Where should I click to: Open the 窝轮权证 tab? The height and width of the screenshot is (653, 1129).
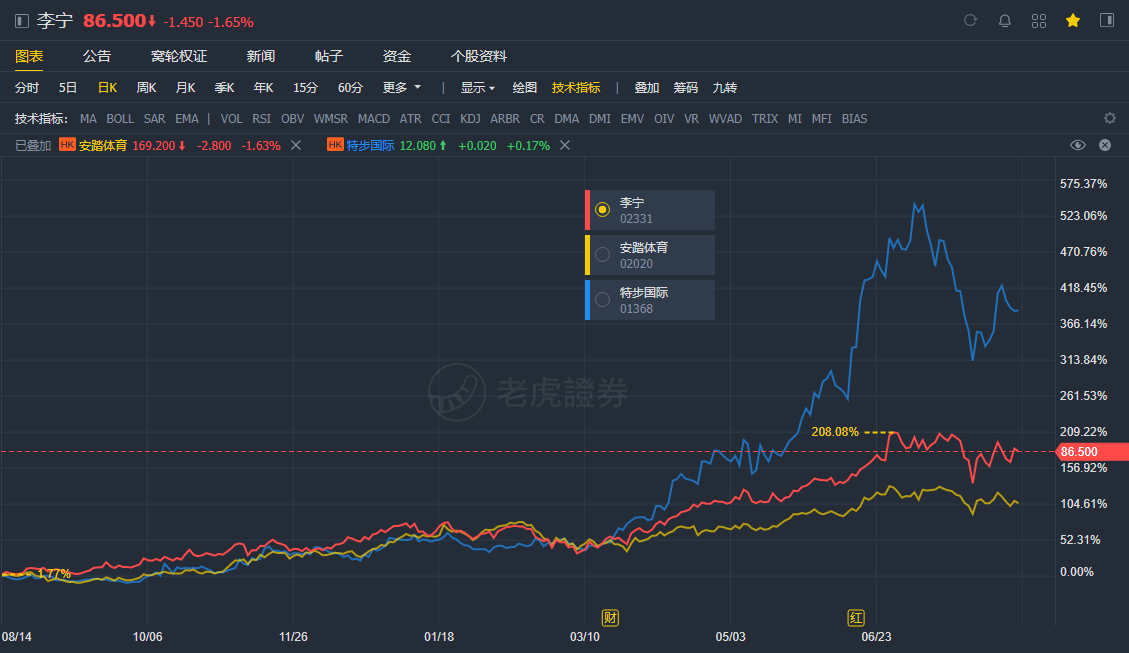pyautogui.click(x=179, y=56)
